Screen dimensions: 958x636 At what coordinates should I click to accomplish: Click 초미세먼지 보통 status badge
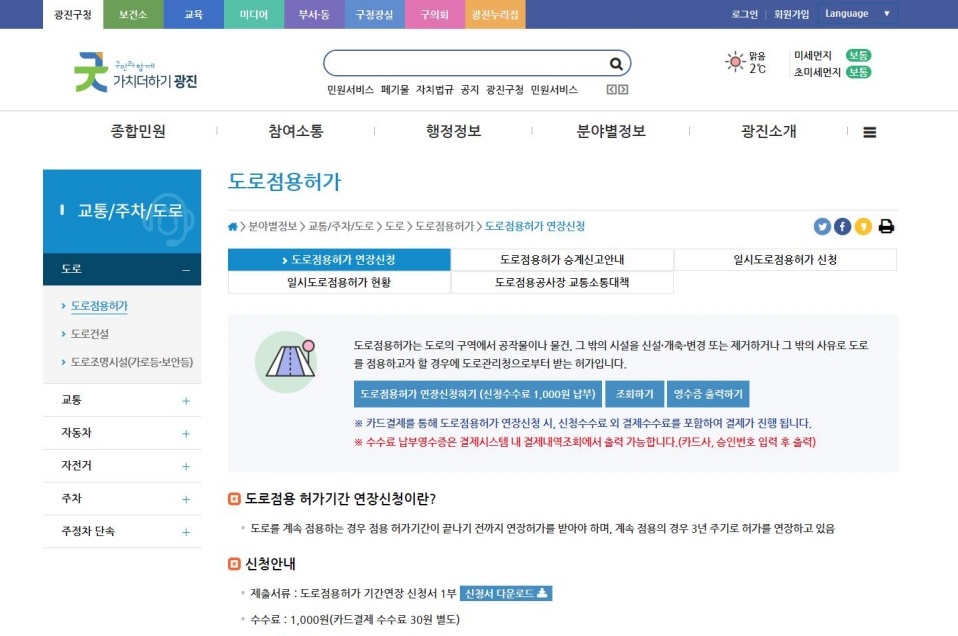tap(858, 72)
